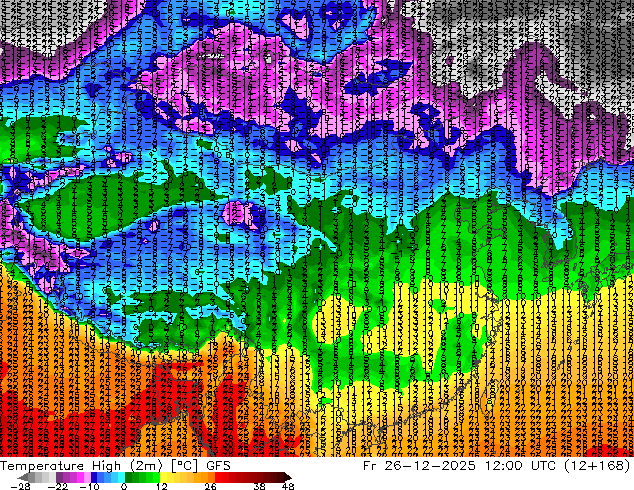This screenshot has width=634, height=490.
Task: Select the '48' legend scale label
Action: [288, 486]
